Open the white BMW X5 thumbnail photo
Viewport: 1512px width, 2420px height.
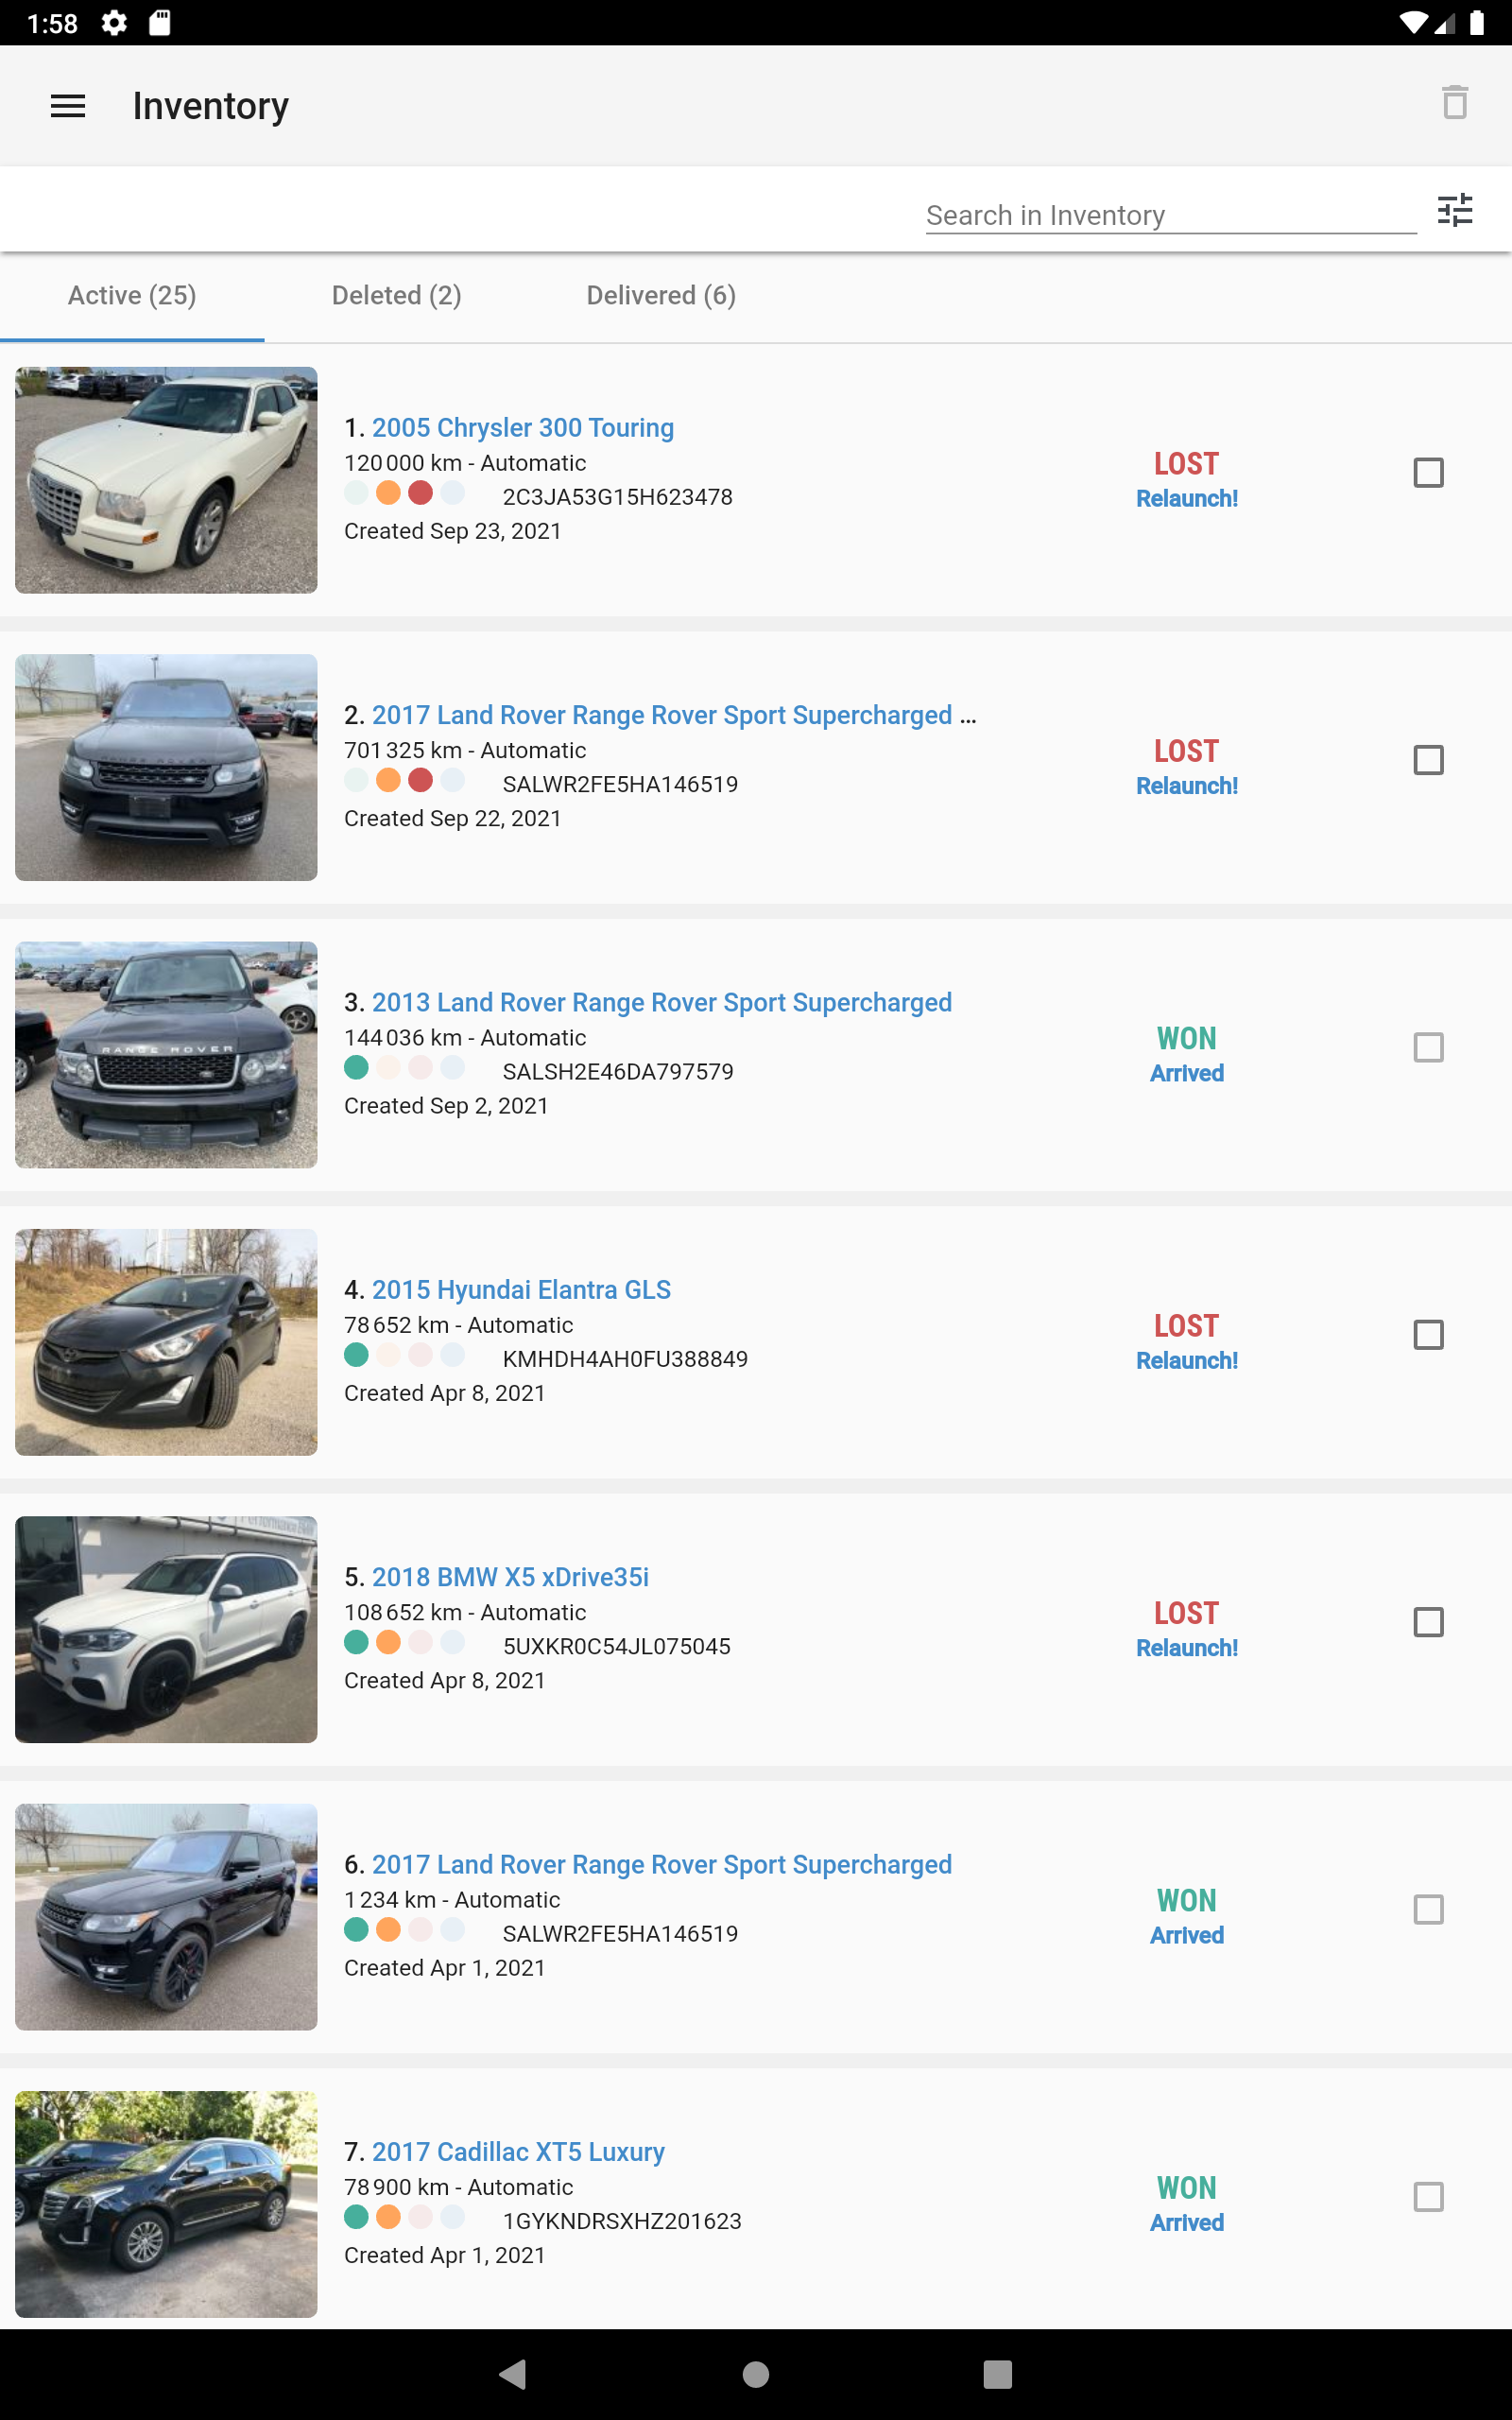[166, 1629]
